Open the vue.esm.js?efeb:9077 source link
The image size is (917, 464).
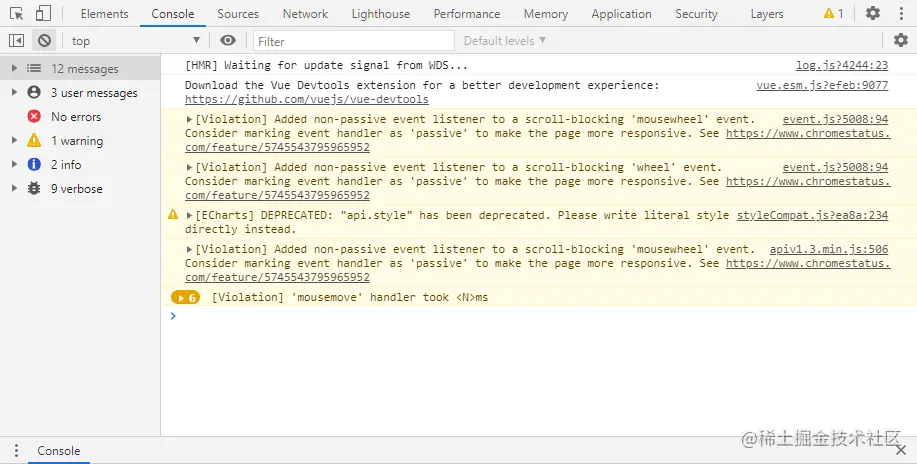[x=822, y=85]
